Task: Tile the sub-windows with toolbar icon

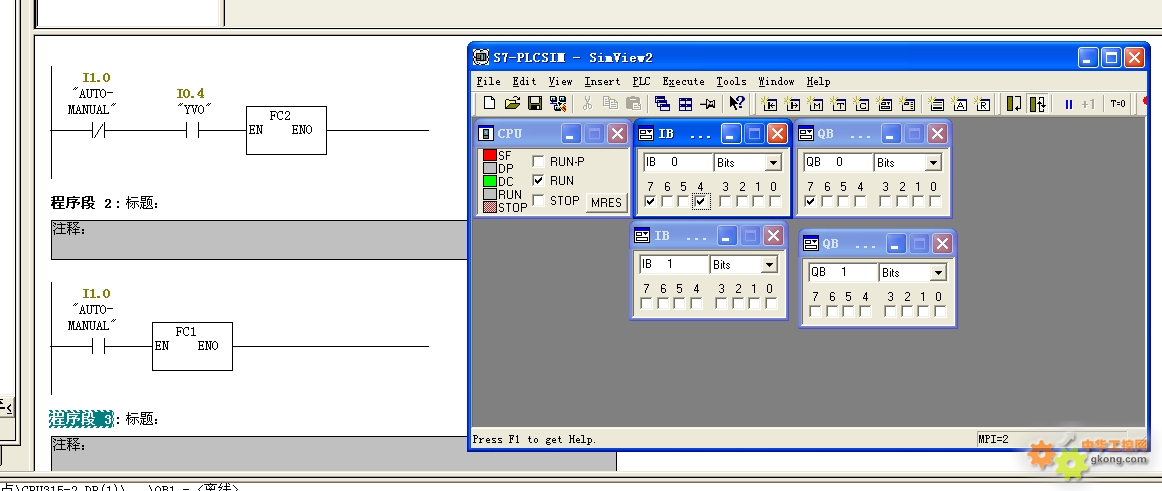Action: tap(686, 104)
